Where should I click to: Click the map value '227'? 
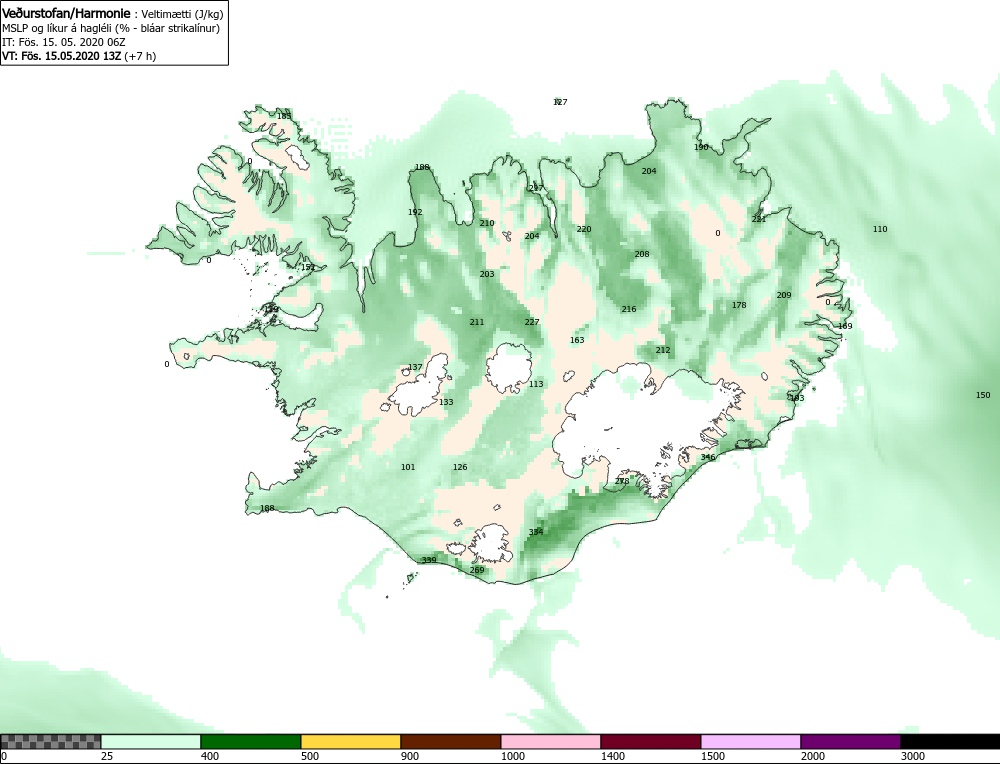[532, 322]
